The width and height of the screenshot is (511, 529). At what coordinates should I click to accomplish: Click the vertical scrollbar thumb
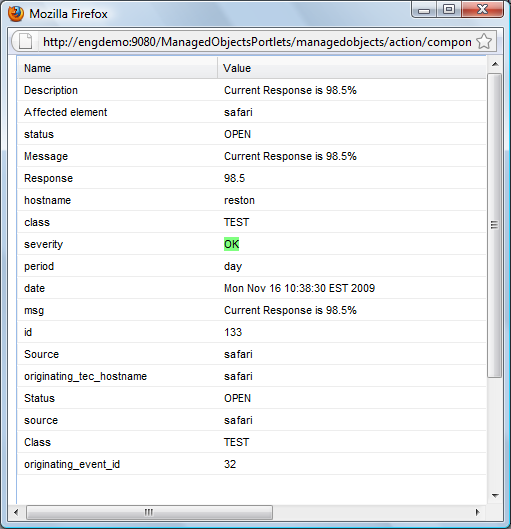(x=494, y=225)
